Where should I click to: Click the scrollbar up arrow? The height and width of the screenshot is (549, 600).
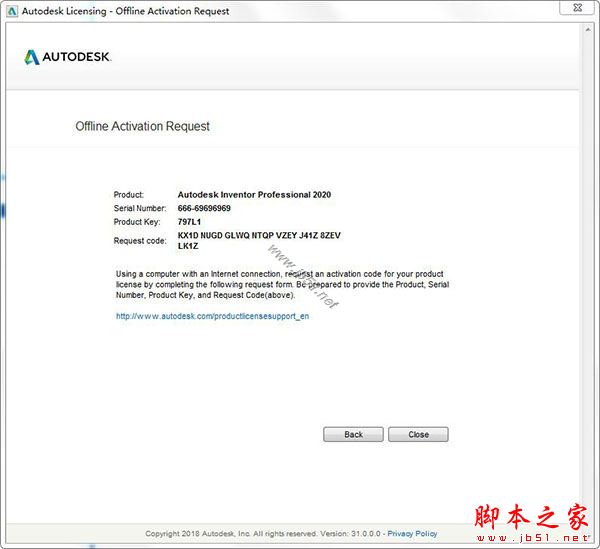coord(588,29)
